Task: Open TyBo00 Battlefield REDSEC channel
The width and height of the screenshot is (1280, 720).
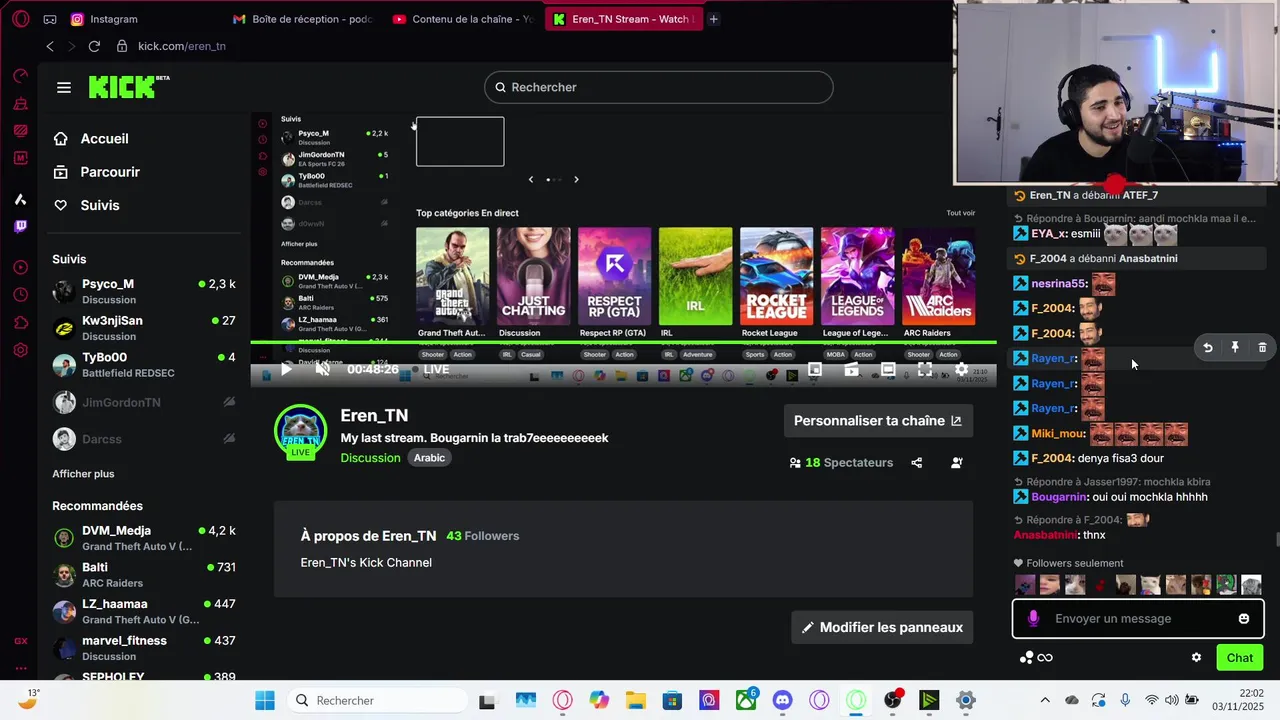Action: (x=144, y=365)
